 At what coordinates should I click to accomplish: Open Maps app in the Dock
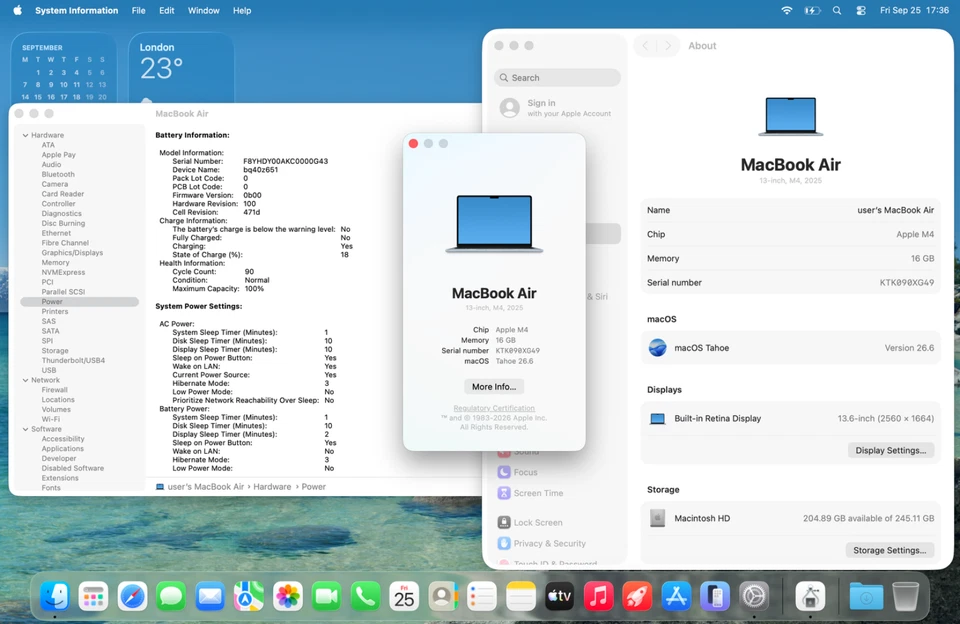tap(249, 596)
